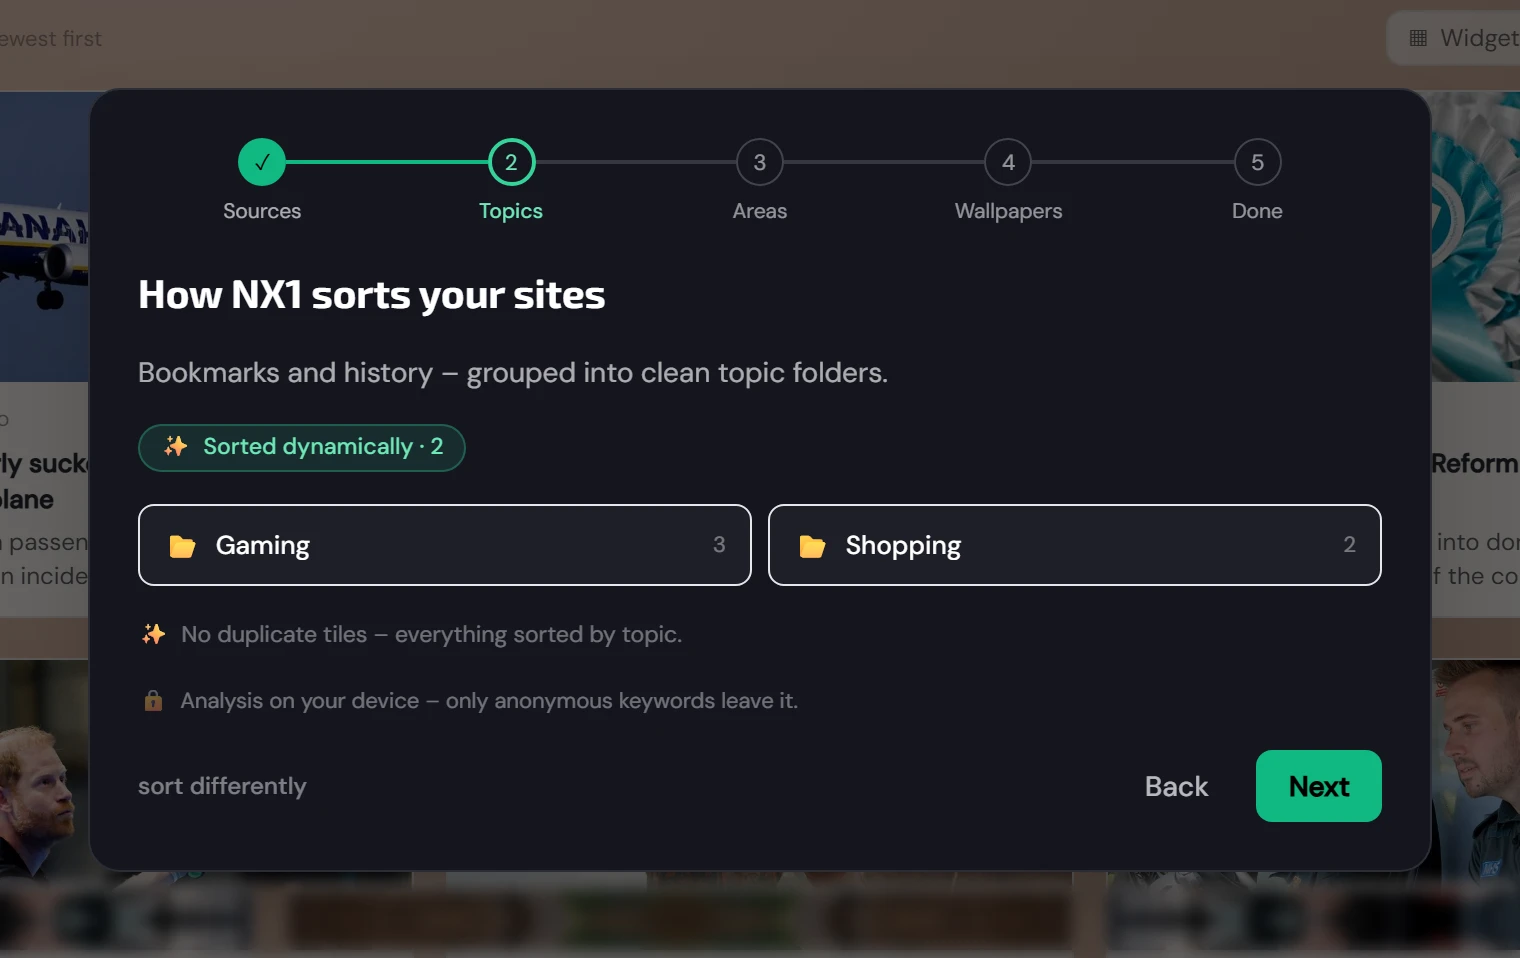Click the Sources step label
This screenshot has width=1520, height=958.
click(262, 211)
